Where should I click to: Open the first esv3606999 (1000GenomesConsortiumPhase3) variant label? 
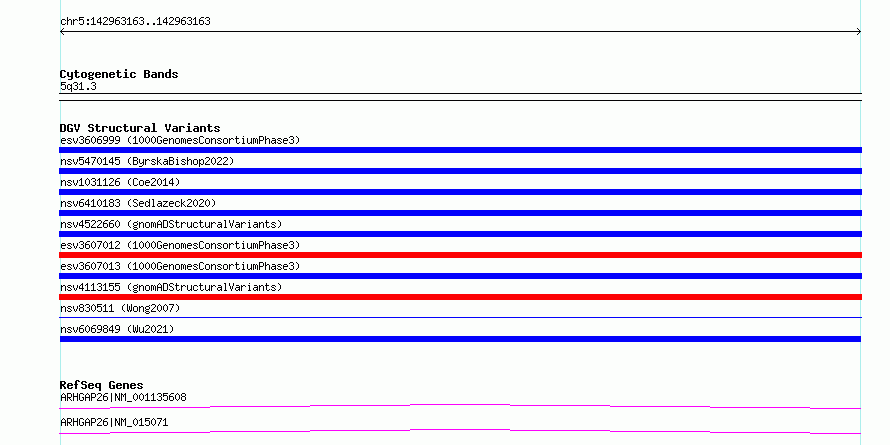click(x=180, y=140)
